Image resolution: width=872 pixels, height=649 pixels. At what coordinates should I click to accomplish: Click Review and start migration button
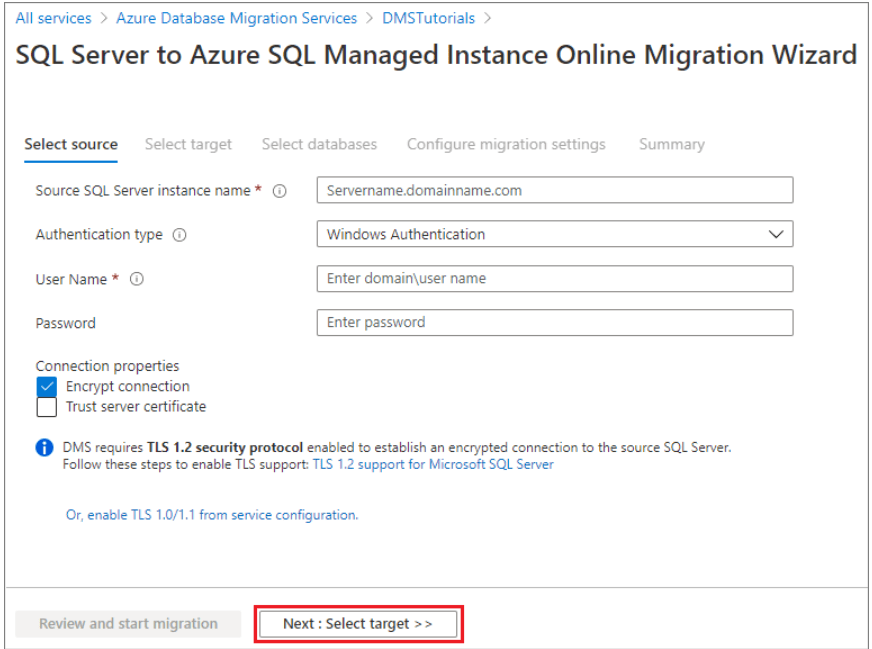pos(128,623)
